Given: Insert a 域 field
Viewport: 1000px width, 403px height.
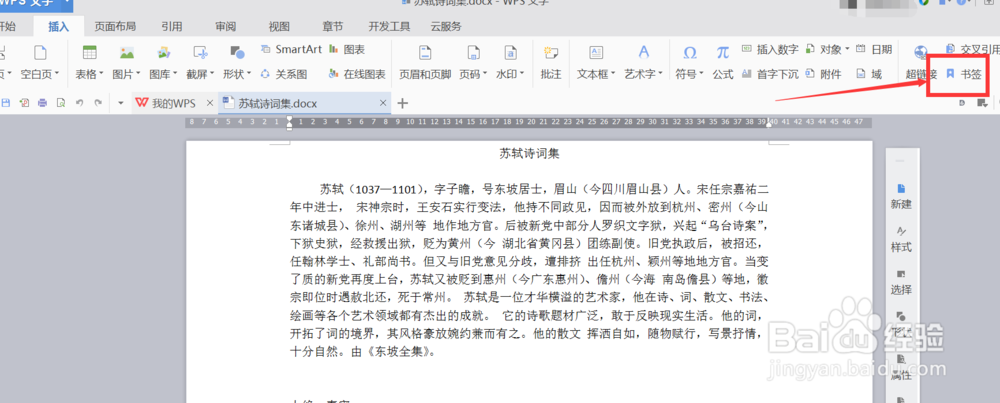Looking at the screenshot, I should 869,75.
